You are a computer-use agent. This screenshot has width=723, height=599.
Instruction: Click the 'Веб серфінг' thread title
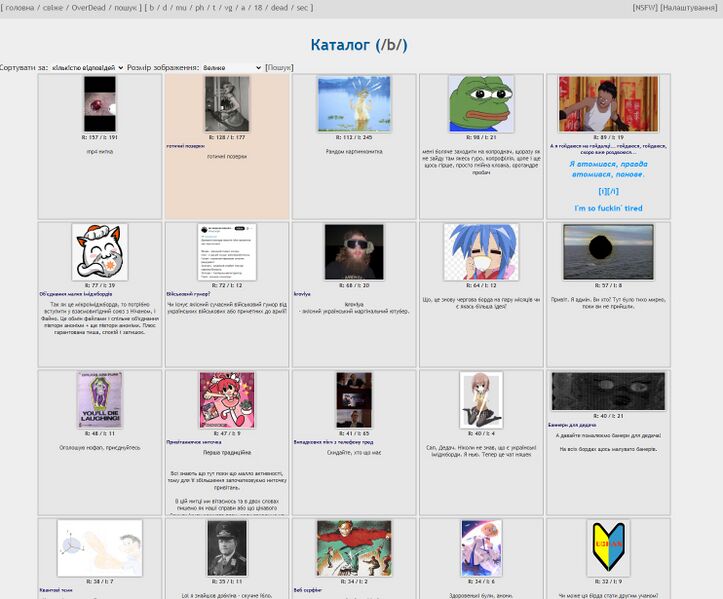click(x=307, y=590)
